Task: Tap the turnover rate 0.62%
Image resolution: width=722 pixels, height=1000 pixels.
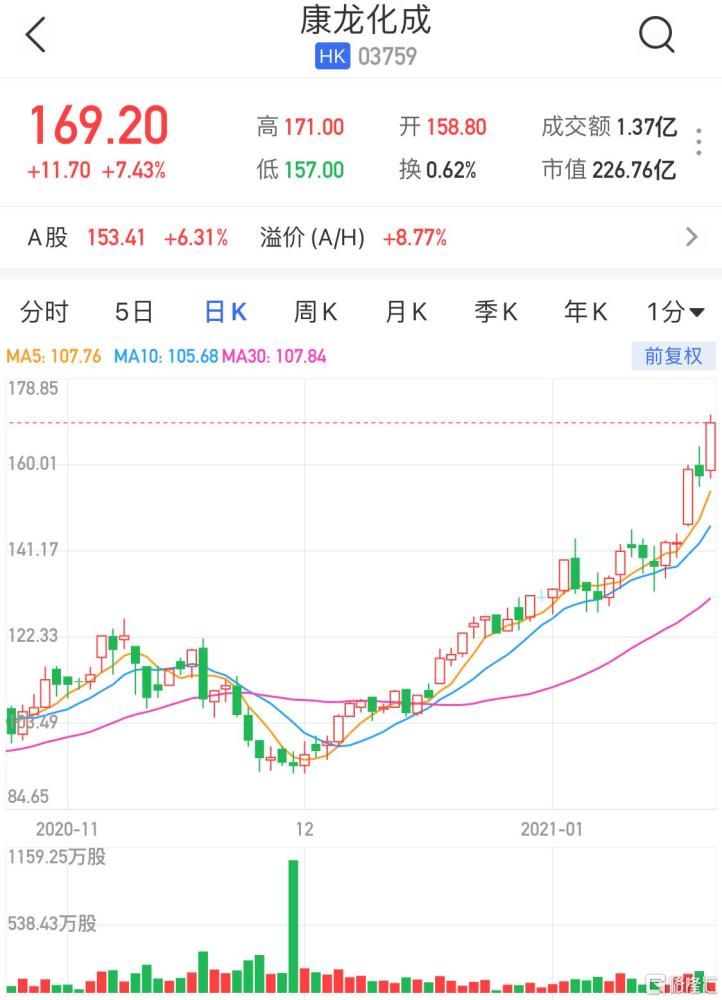Action: tap(451, 170)
